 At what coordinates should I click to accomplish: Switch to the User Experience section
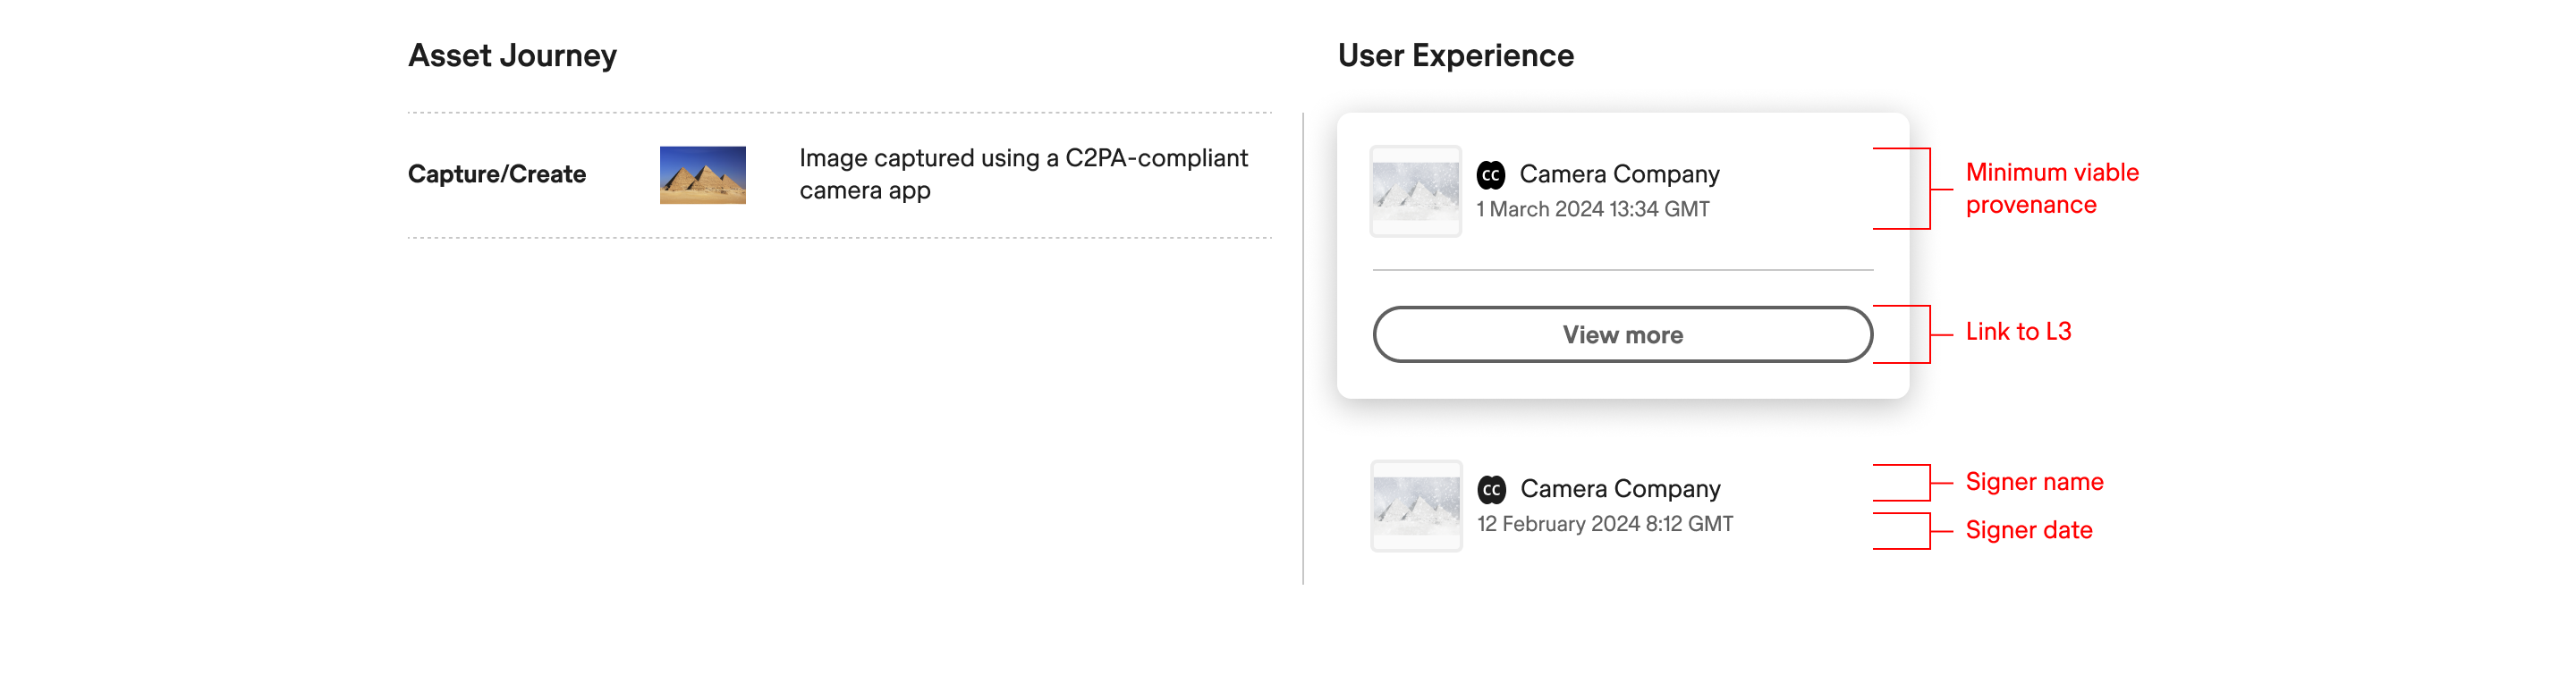click(1456, 55)
